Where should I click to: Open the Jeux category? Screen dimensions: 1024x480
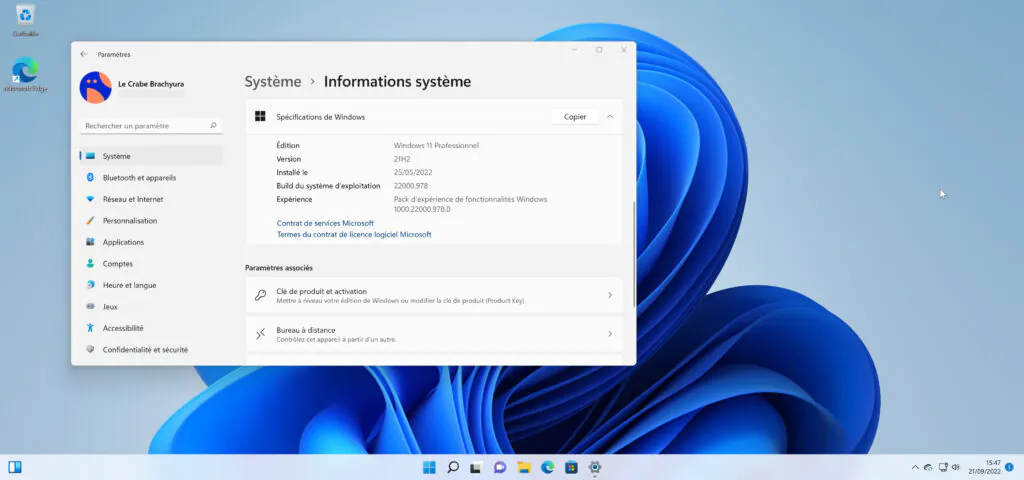tap(152, 306)
